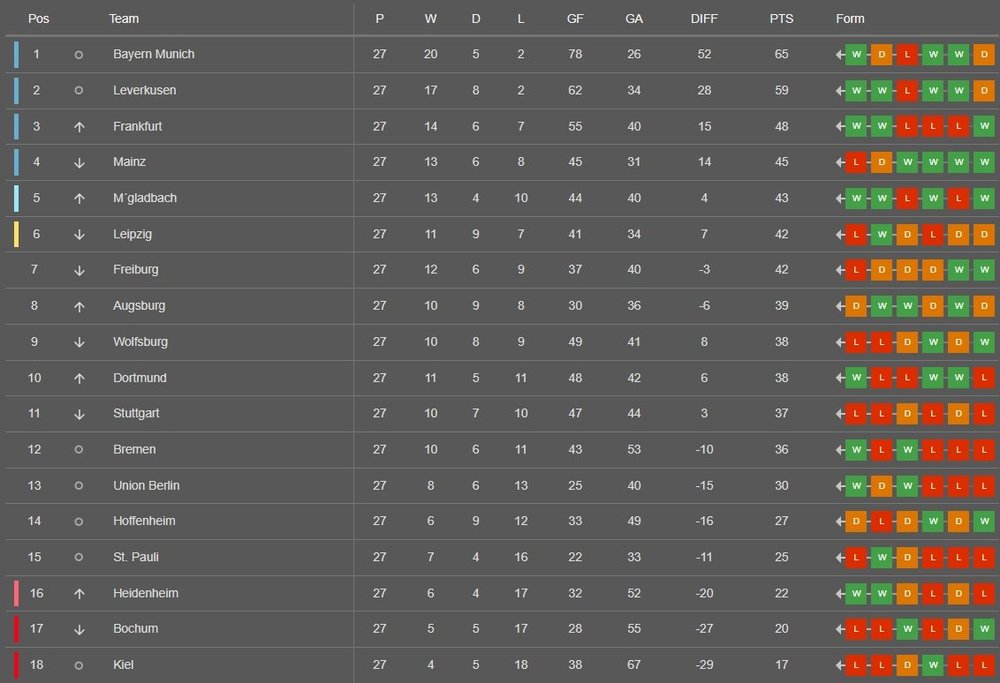Click the unchanged circle icon beside Leverkusen
Viewport: 1000px width, 683px height.
[x=78, y=91]
